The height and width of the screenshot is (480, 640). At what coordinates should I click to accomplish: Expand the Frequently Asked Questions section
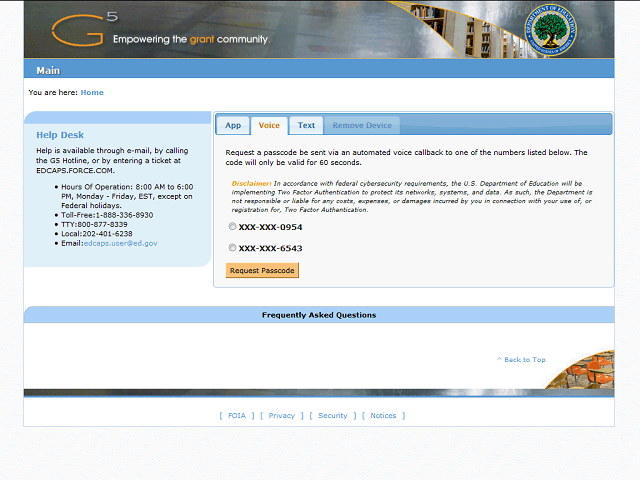pos(319,315)
